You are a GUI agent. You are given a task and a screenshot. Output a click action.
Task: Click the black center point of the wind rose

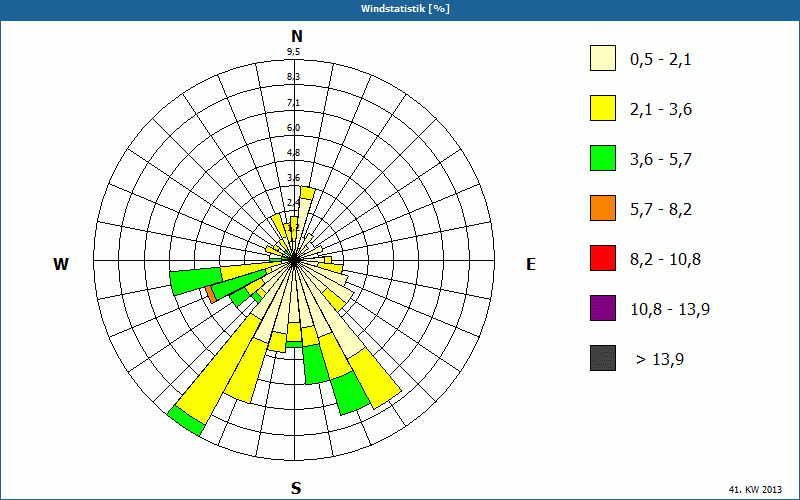(294, 261)
